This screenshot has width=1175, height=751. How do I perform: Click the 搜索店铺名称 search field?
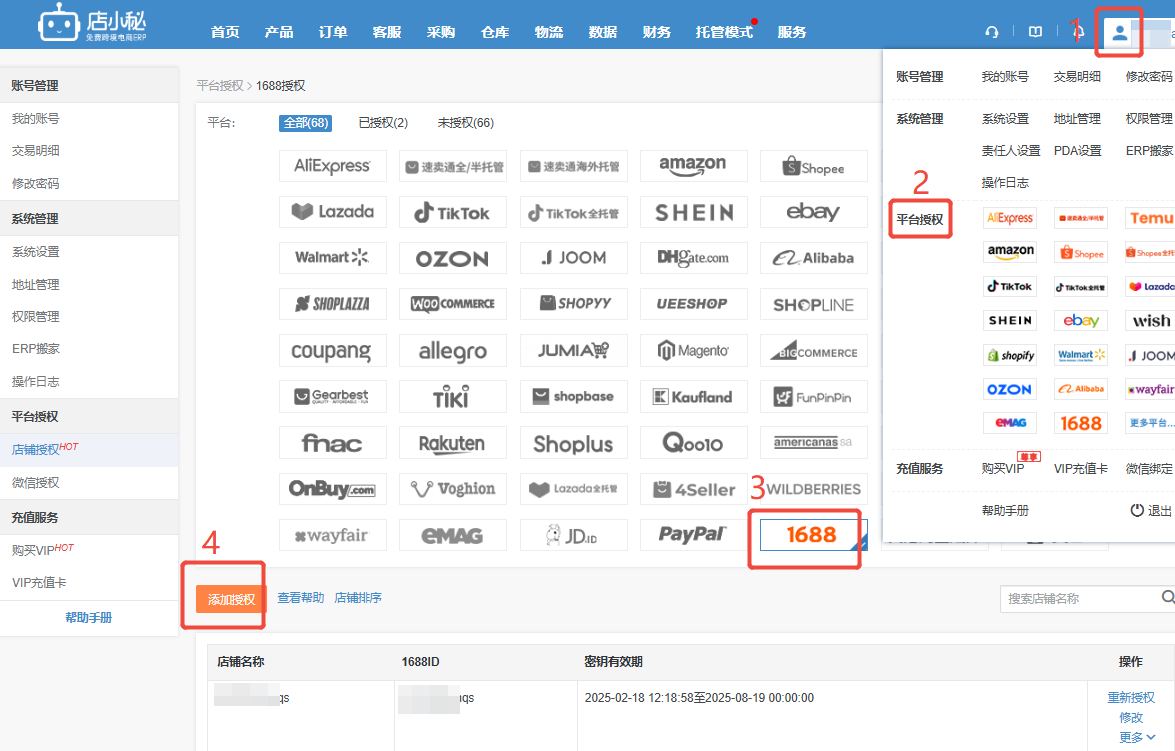point(1079,599)
